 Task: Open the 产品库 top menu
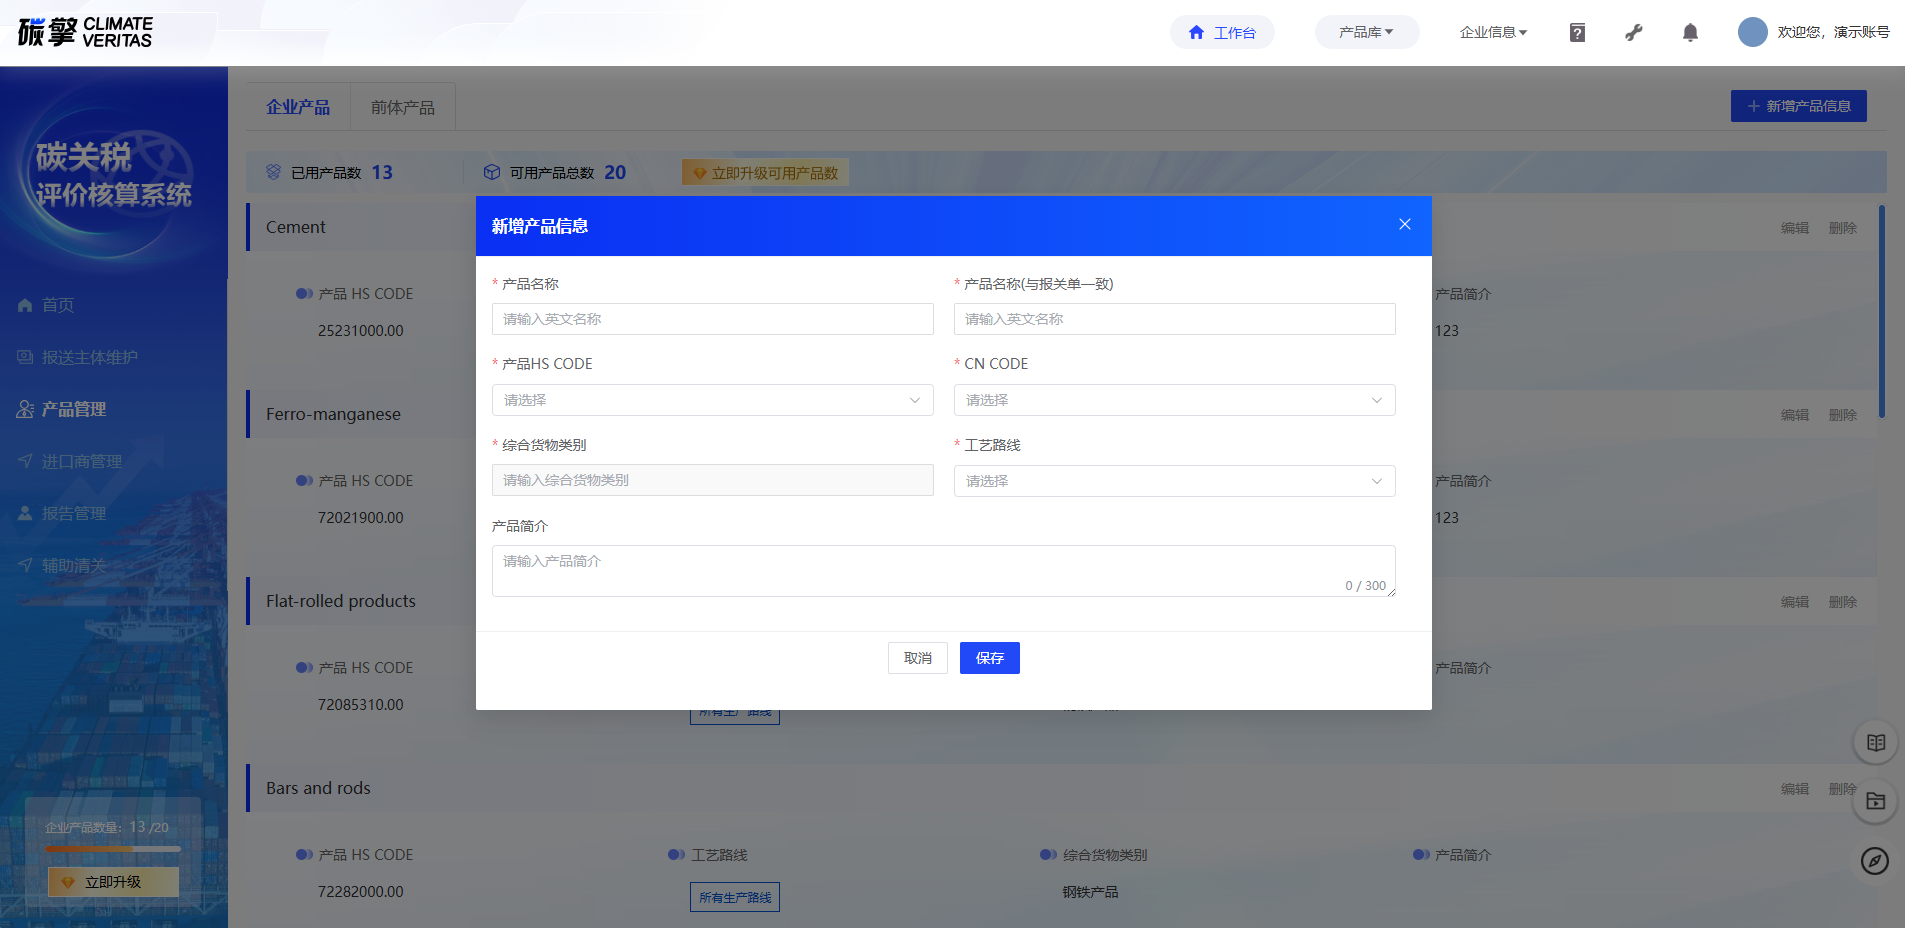1366,33
